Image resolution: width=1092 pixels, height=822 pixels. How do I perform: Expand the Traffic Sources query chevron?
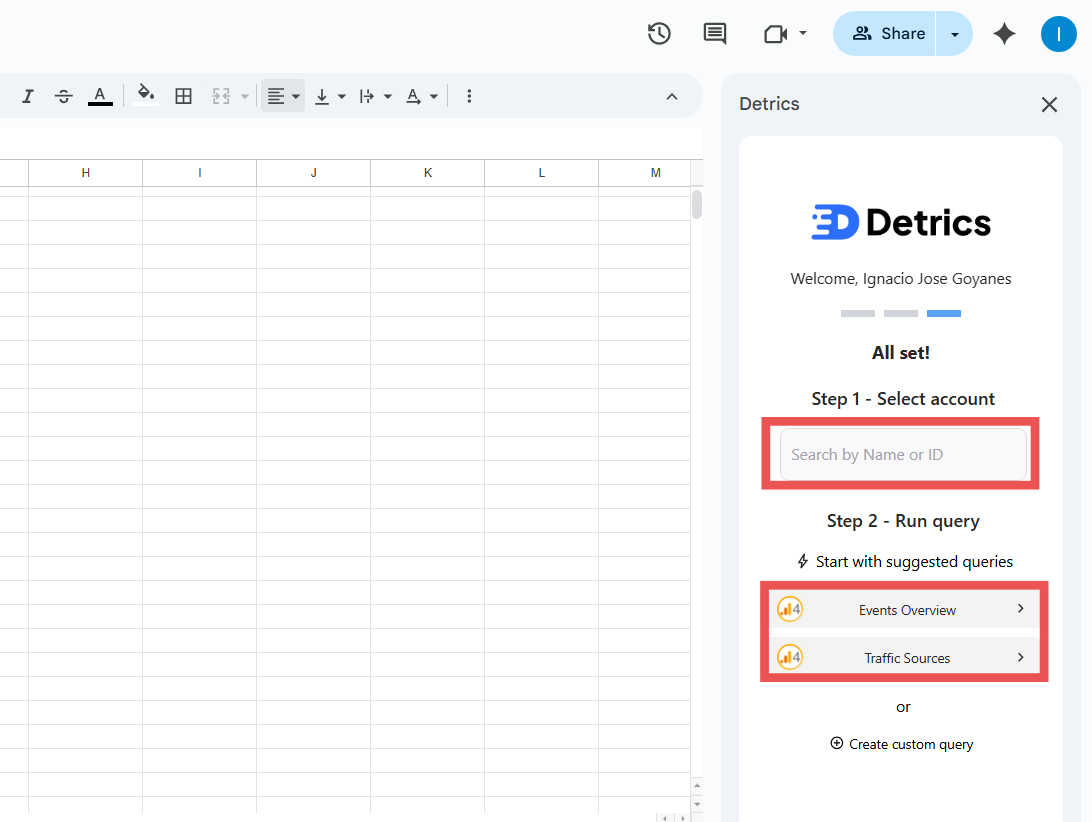pyautogui.click(x=1021, y=657)
